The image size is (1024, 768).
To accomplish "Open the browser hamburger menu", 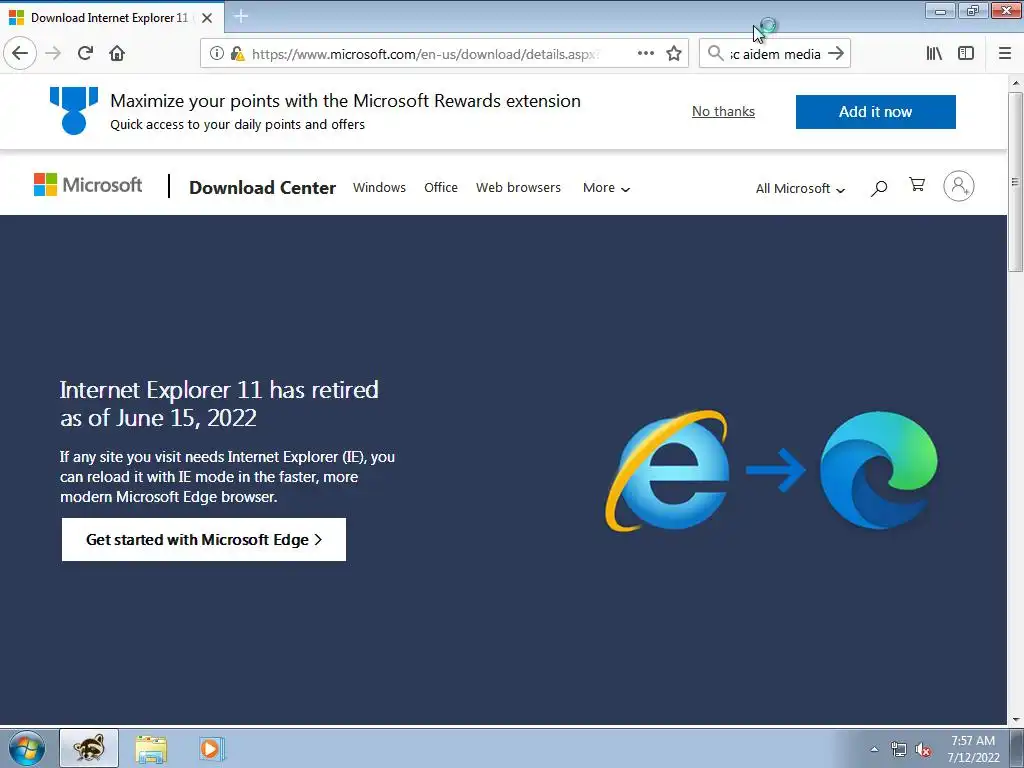I will (x=1005, y=53).
